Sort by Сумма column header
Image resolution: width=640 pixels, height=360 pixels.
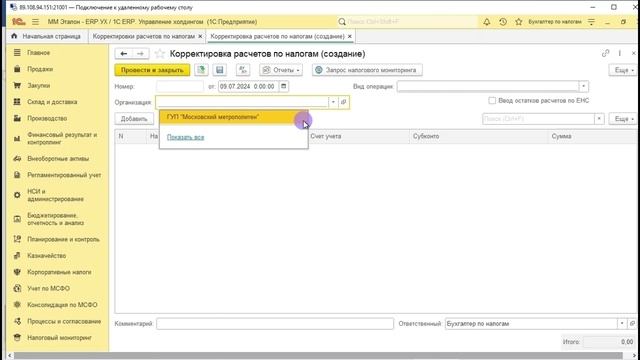coord(592,136)
